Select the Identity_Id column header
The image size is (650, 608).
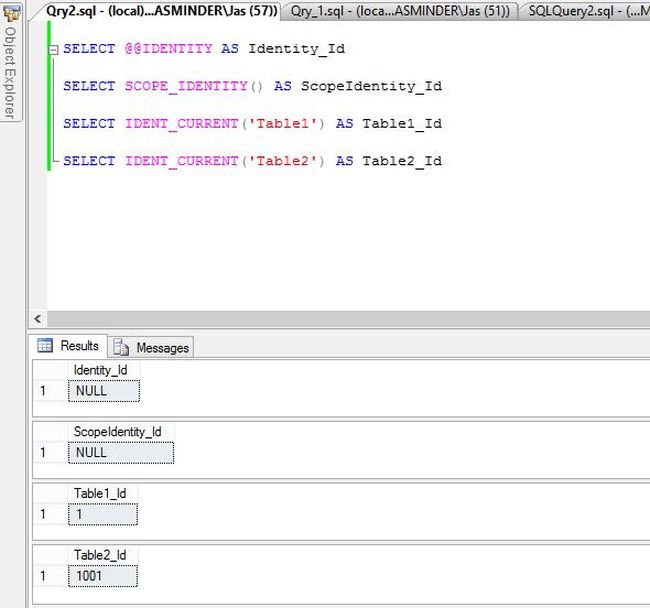click(104, 370)
